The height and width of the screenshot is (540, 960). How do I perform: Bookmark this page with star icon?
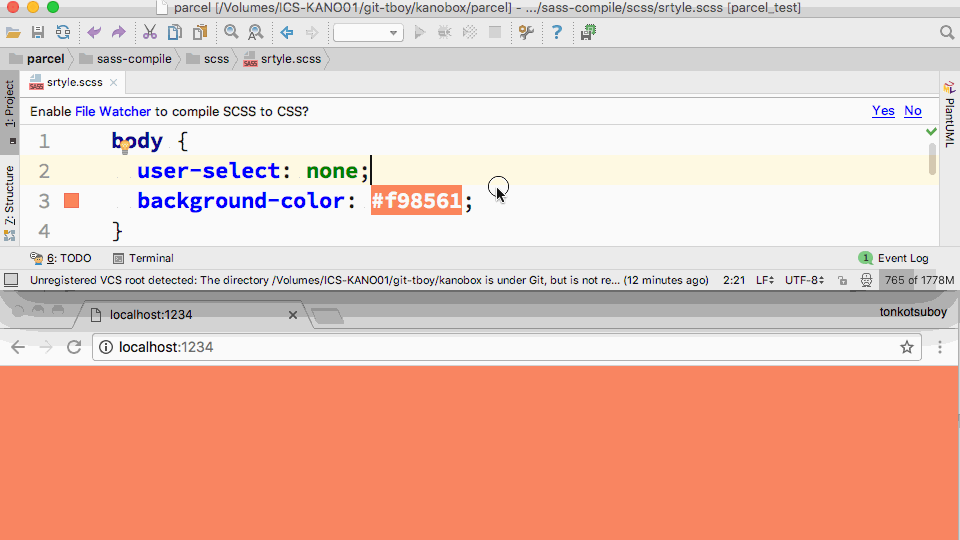click(x=907, y=347)
